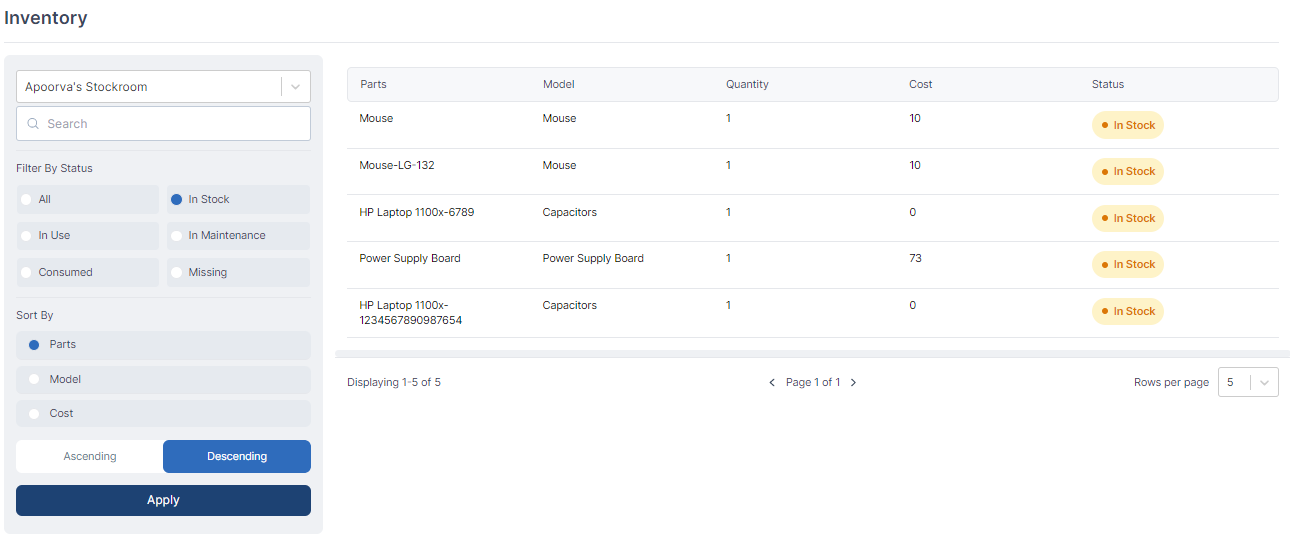Click the Quantity column header
This screenshot has height=540, width=1290.
click(747, 85)
